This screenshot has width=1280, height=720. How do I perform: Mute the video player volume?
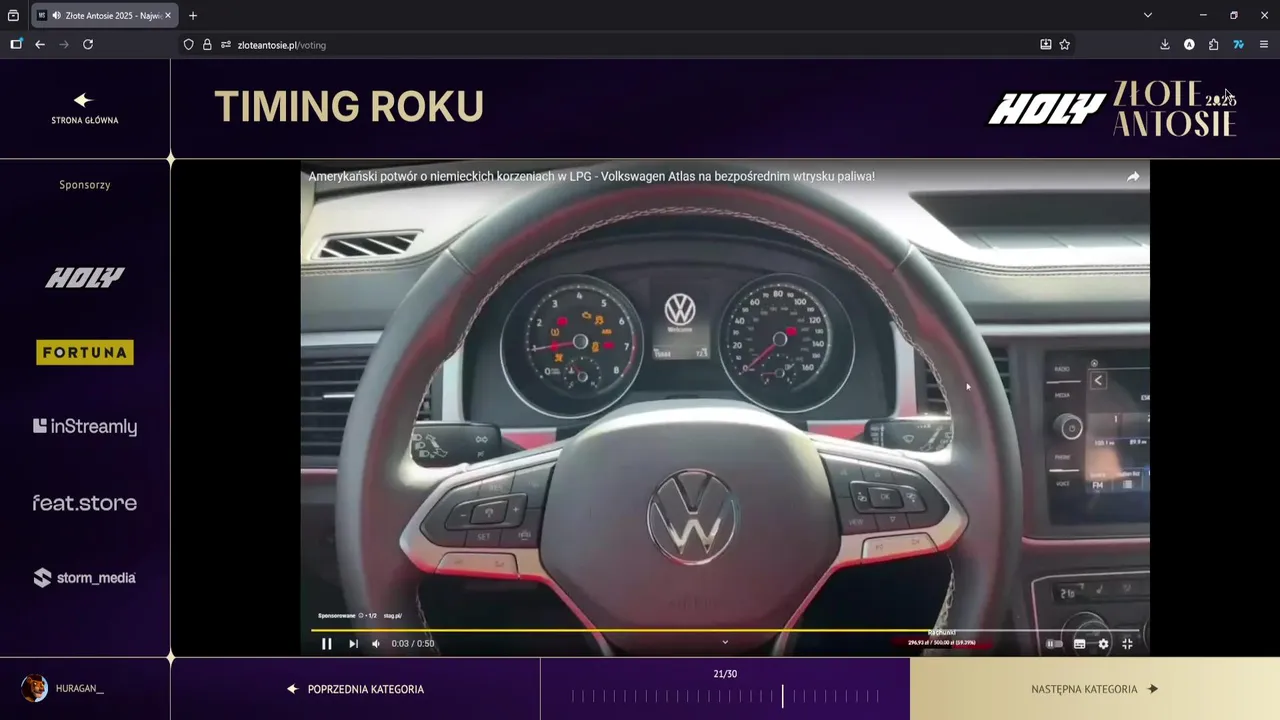coord(376,644)
